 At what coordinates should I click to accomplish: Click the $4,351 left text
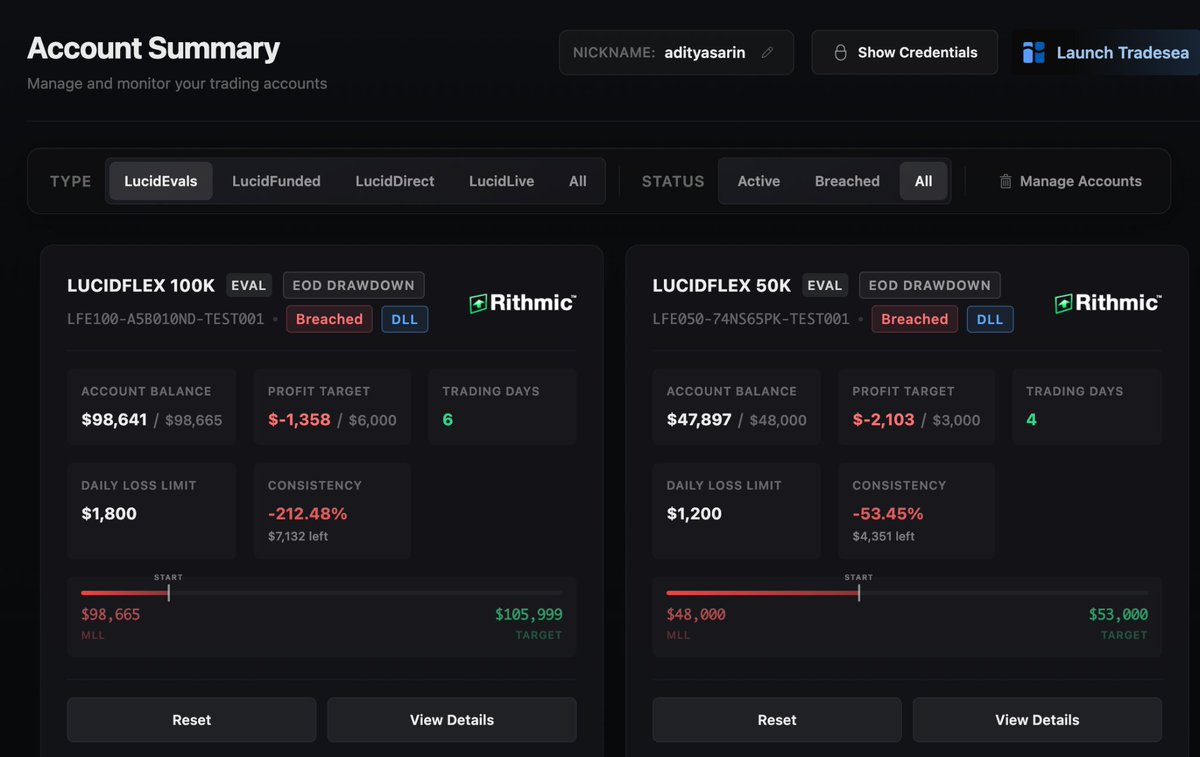[884, 537]
